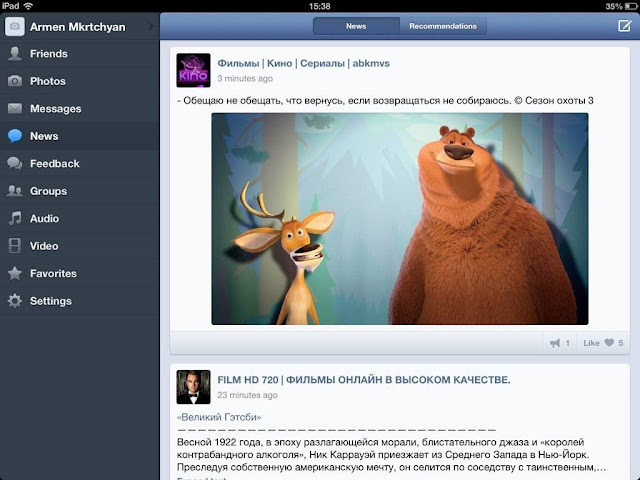Viewport: 640px width, 480px height.
Task: Go to Settings in the sidebar
Action: pos(80,301)
